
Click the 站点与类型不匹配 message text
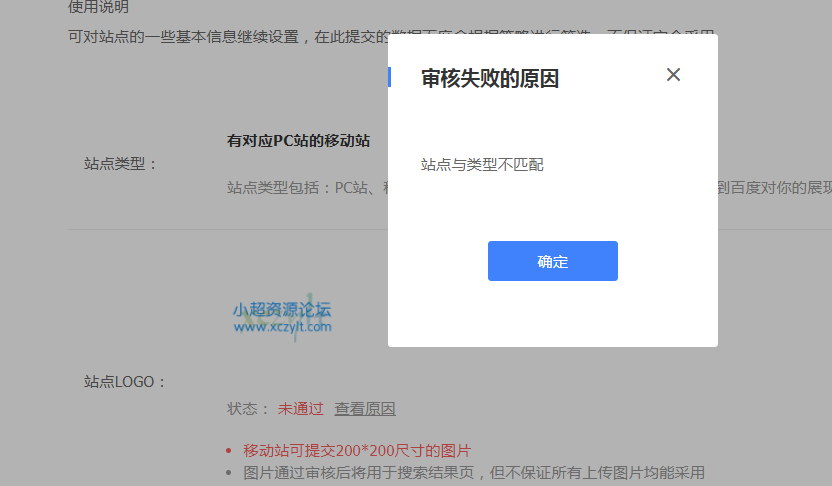[x=482, y=164]
